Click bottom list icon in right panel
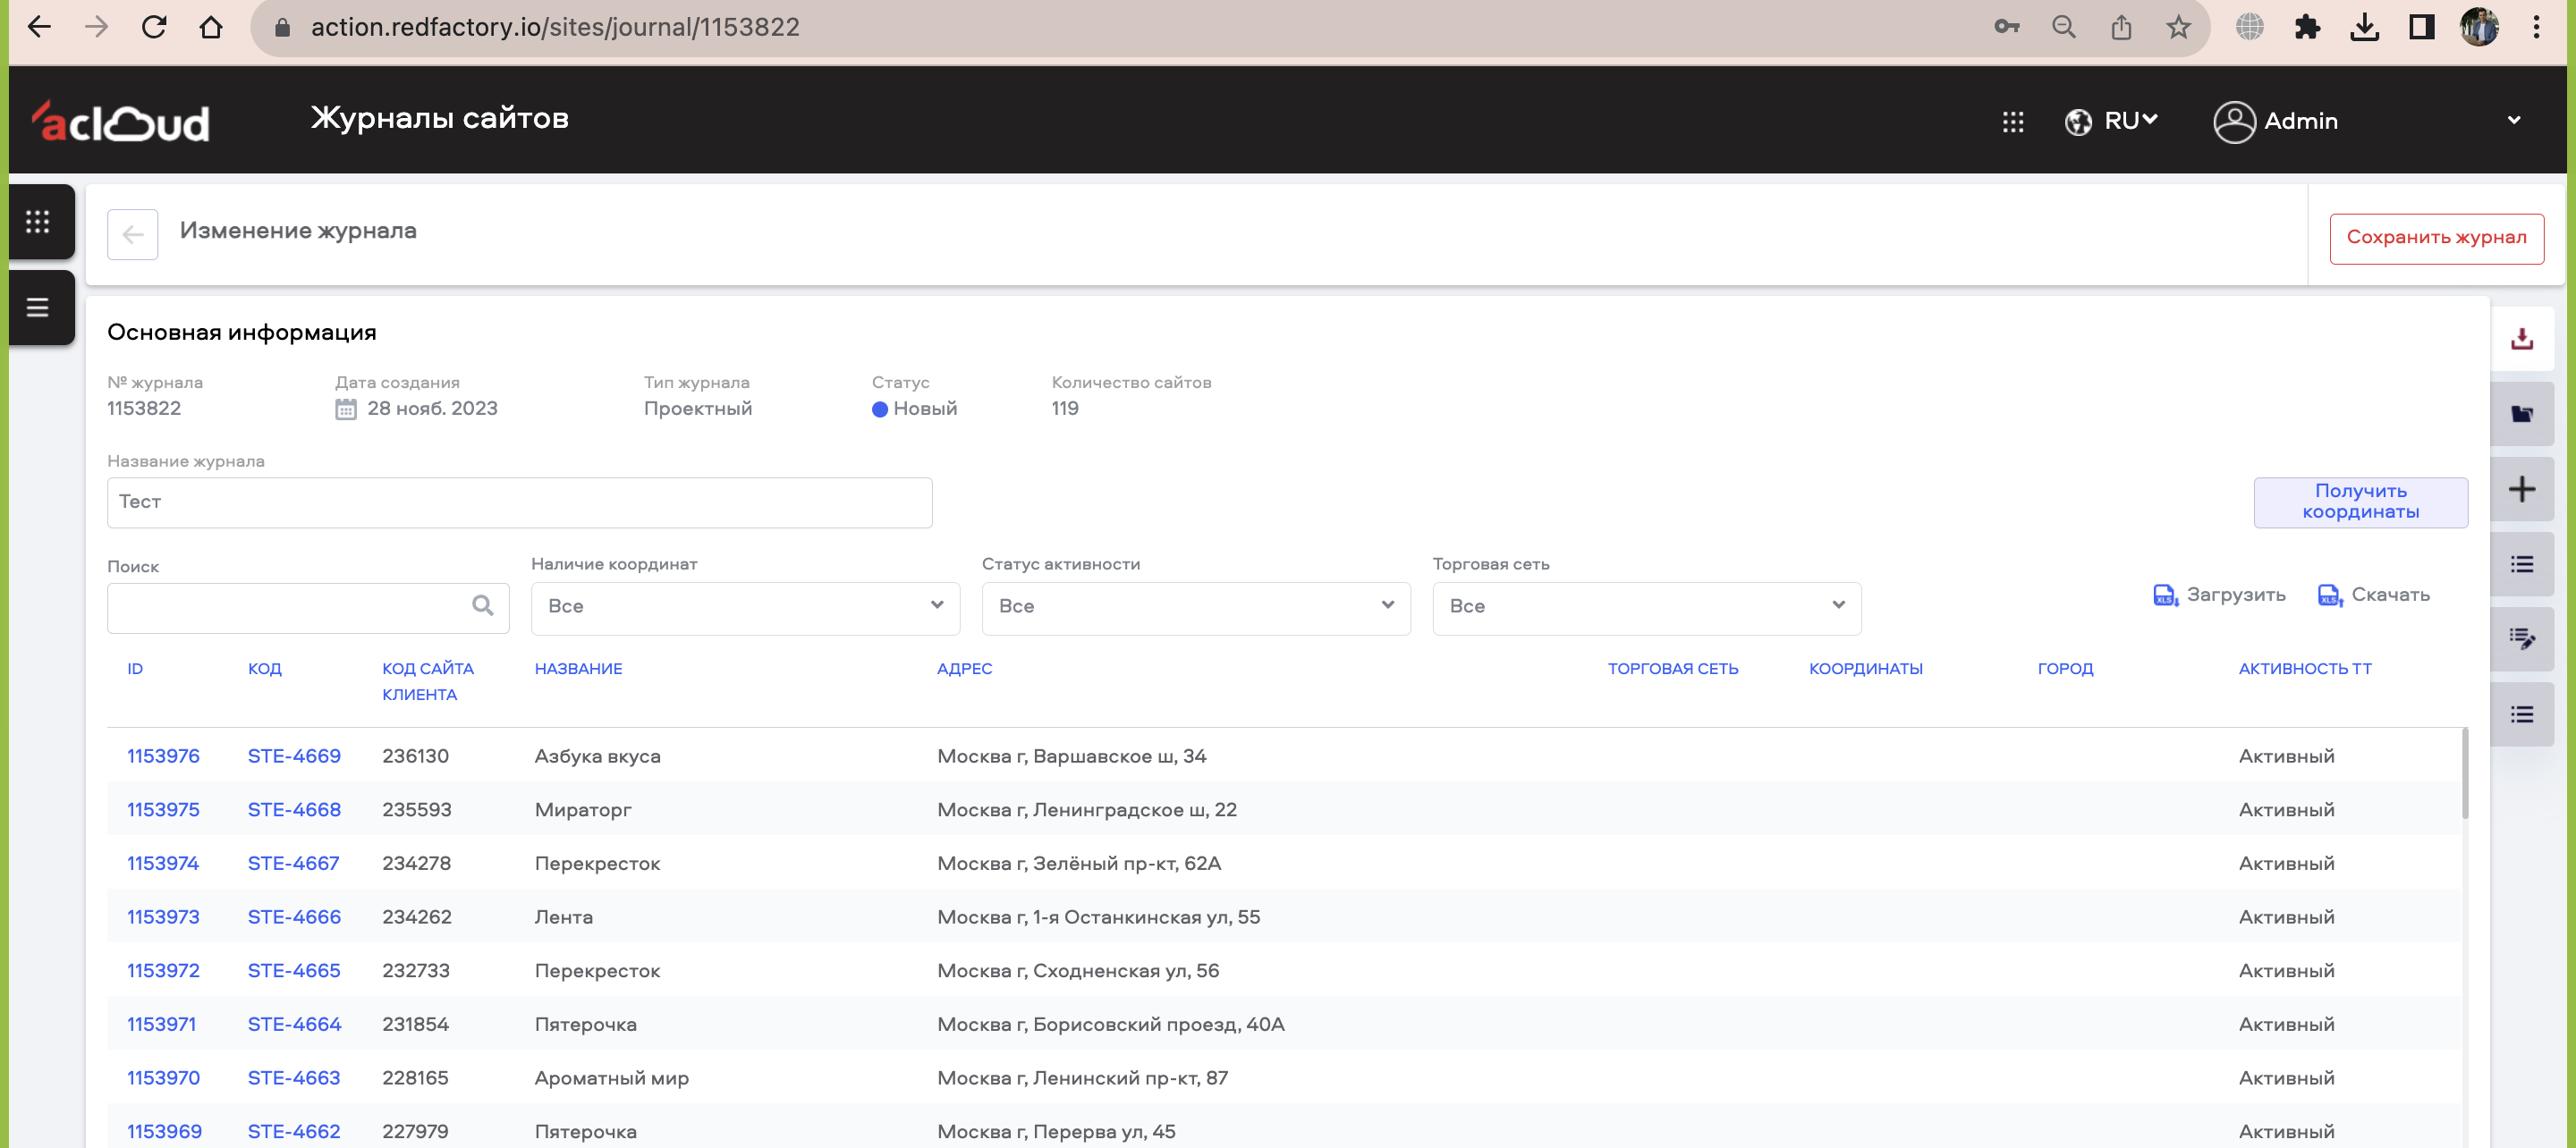2576x1148 pixels. pyautogui.click(x=2521, y=714)
